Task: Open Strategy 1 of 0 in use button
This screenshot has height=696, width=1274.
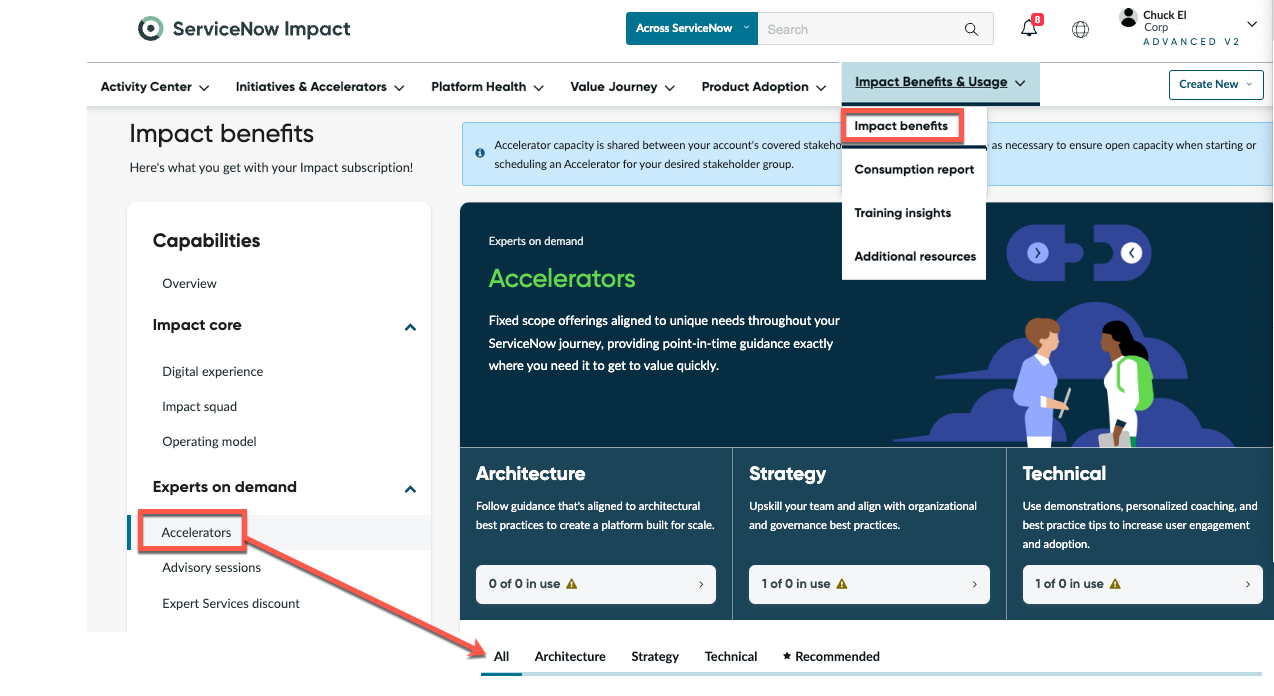Action: point(869,584)
